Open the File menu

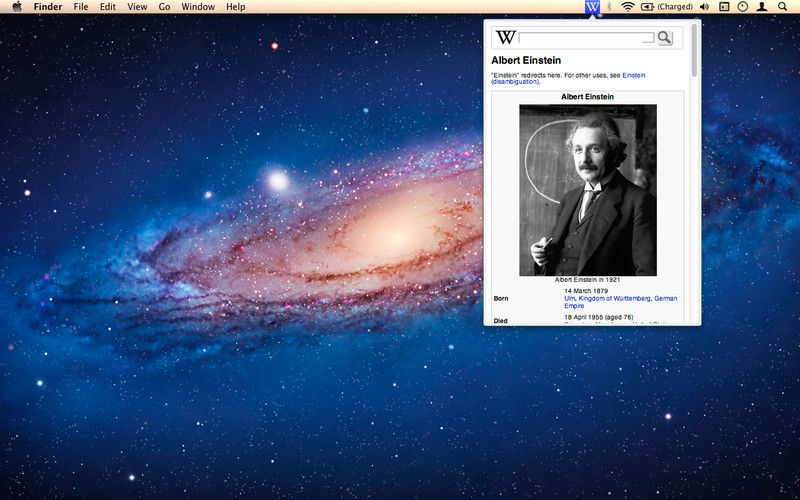tap(81, 7)
